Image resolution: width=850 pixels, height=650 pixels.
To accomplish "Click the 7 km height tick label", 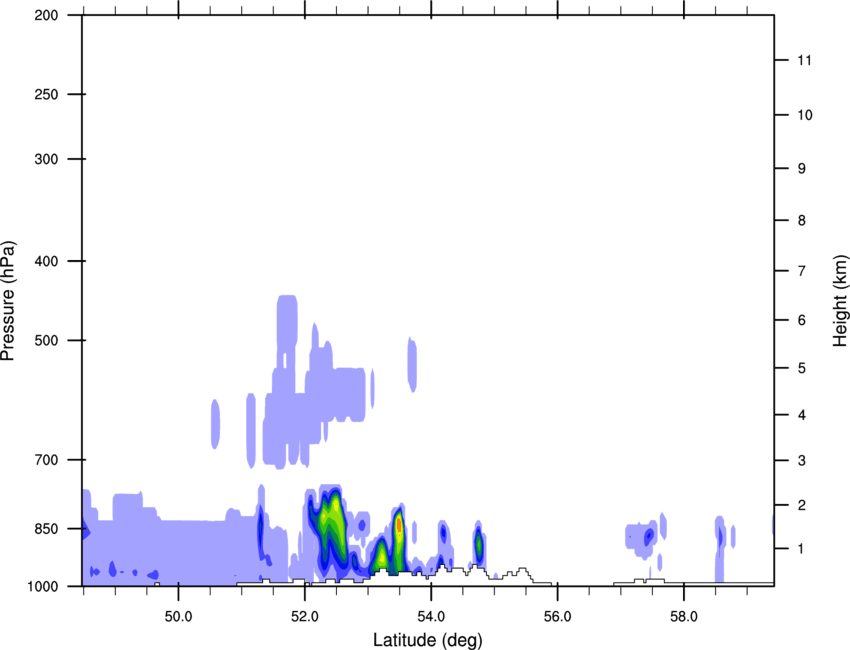I will click(802, 271).
